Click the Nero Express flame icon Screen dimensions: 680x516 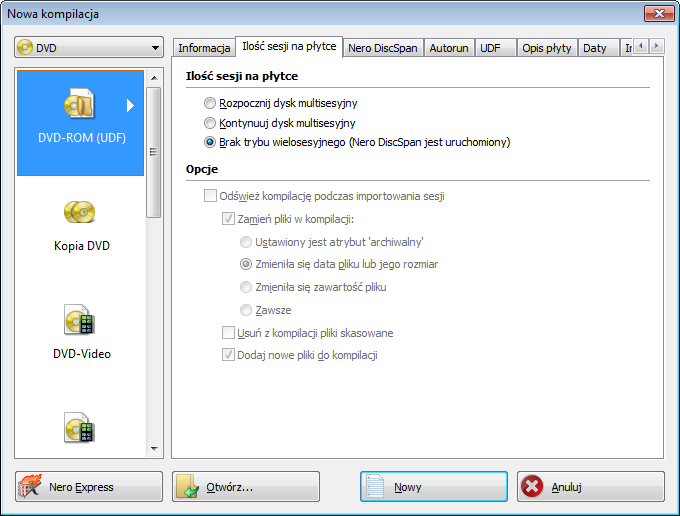pos(30,486)
